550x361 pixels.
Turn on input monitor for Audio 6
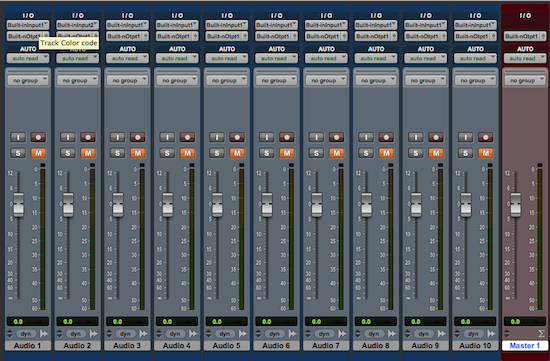coord(267,137)
